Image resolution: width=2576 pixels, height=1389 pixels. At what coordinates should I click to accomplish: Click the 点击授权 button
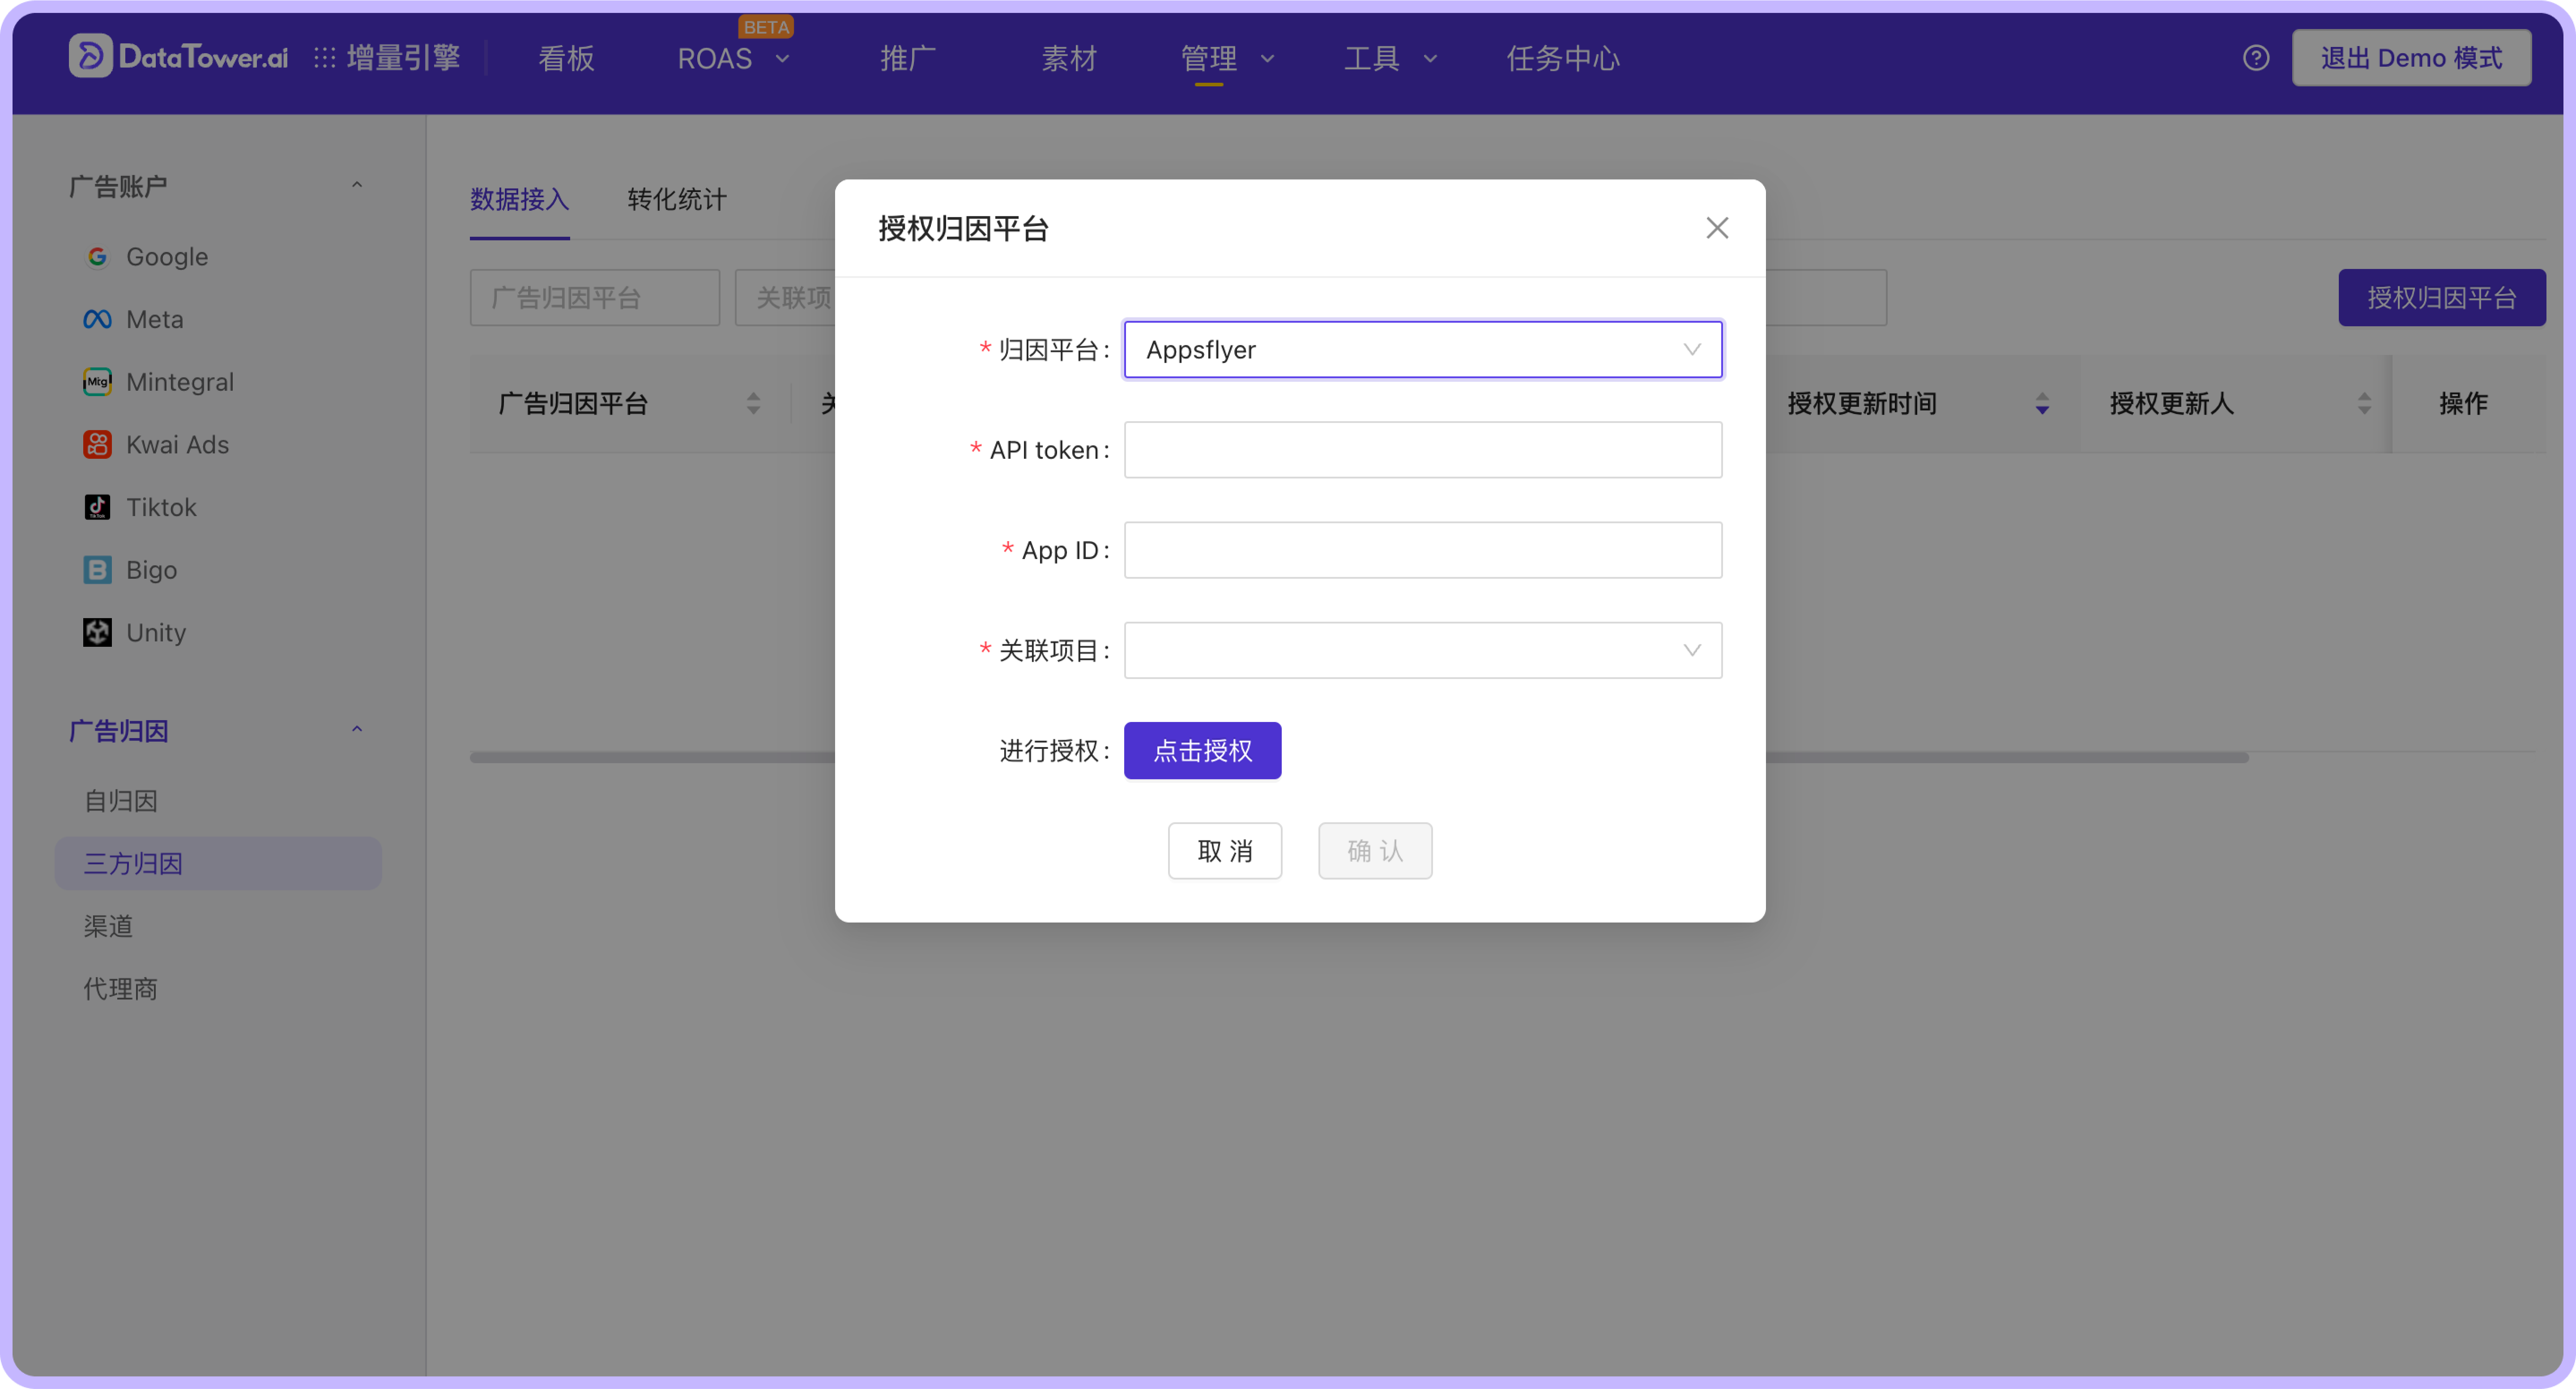(1202, 751)
